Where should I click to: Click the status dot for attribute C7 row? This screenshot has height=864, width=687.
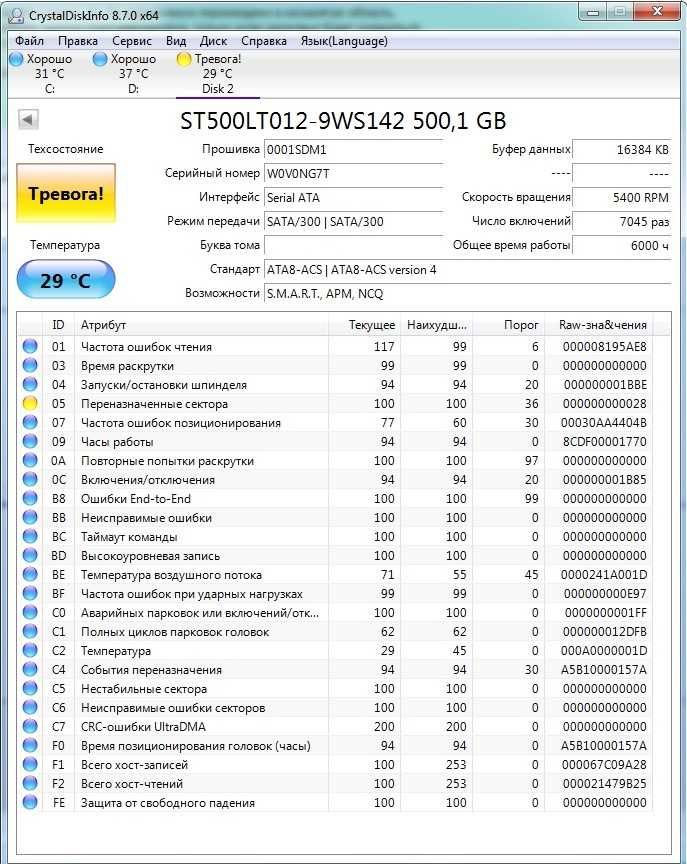30,726
